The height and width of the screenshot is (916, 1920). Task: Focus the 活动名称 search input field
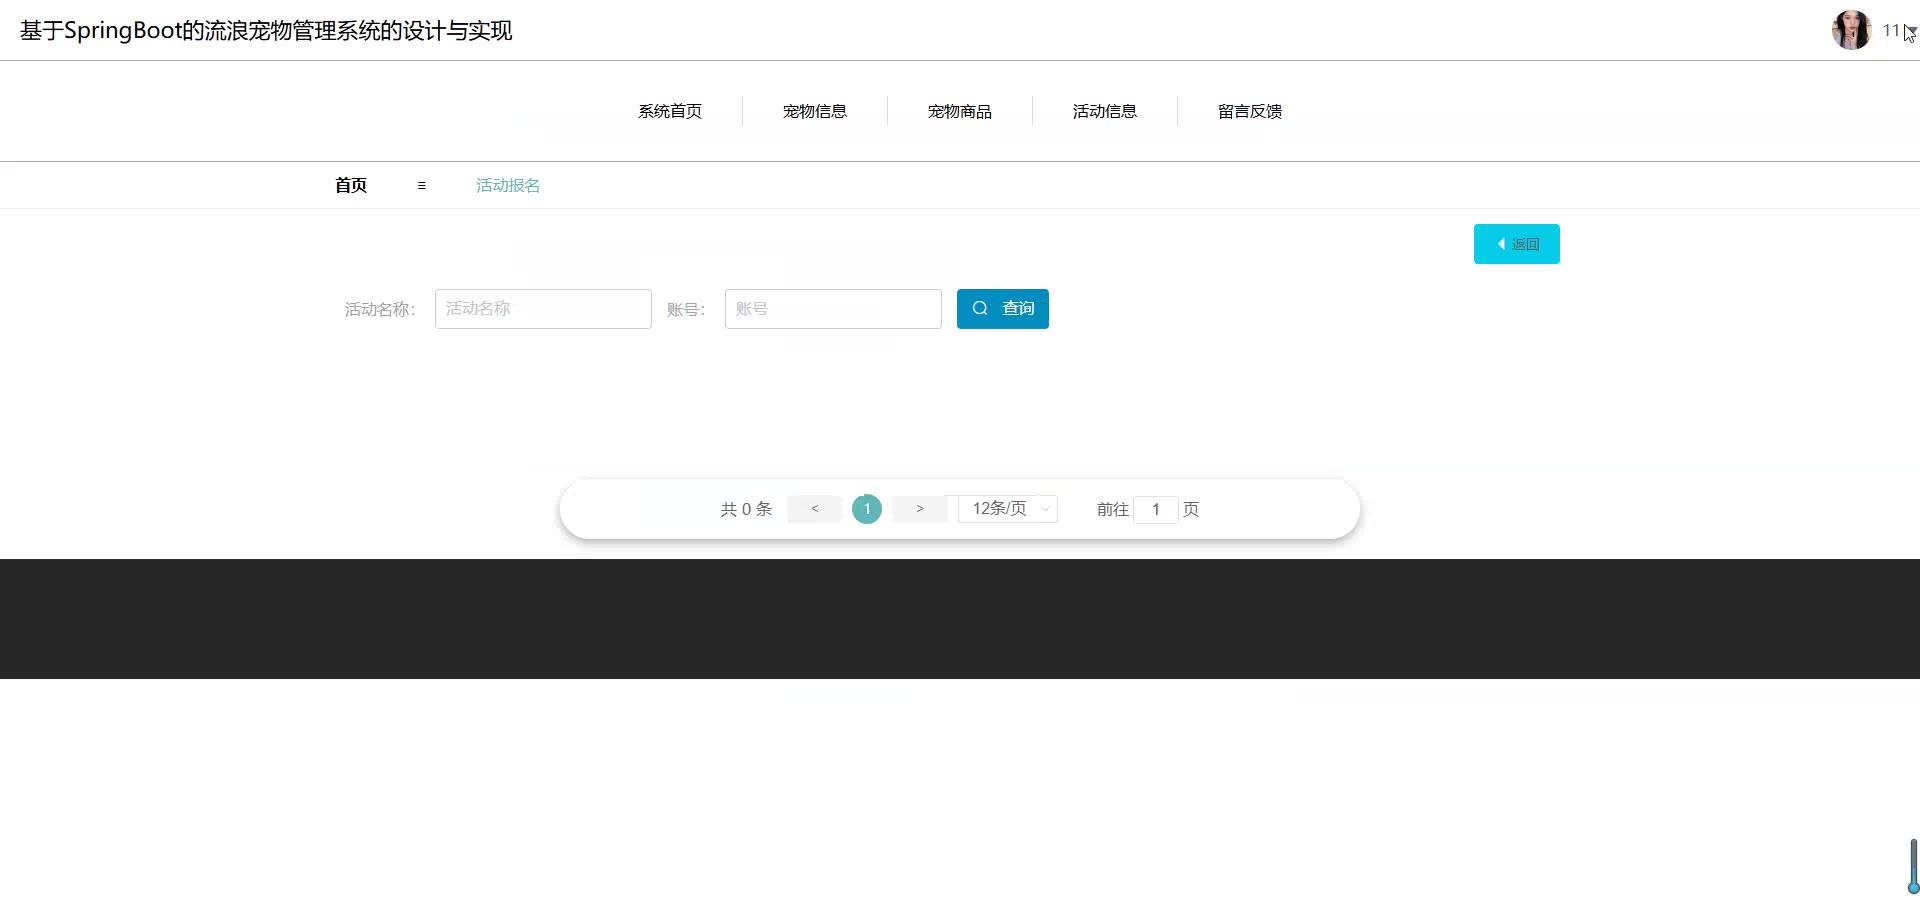[543, 309]
